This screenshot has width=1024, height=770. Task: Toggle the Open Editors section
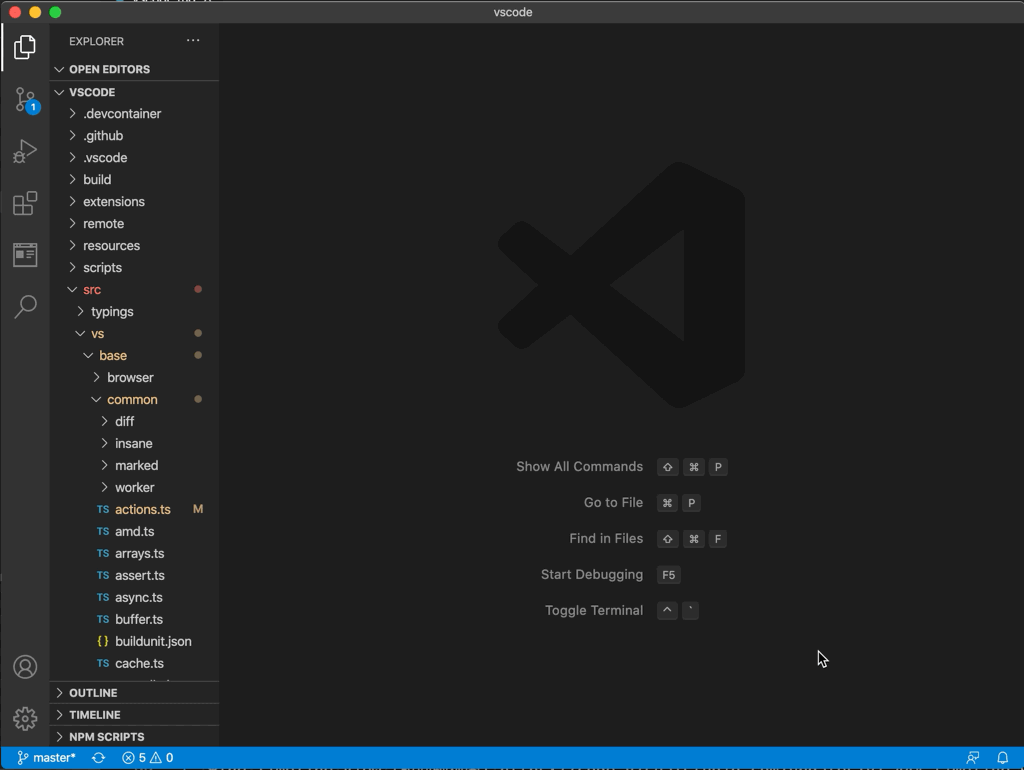(109, 70)
